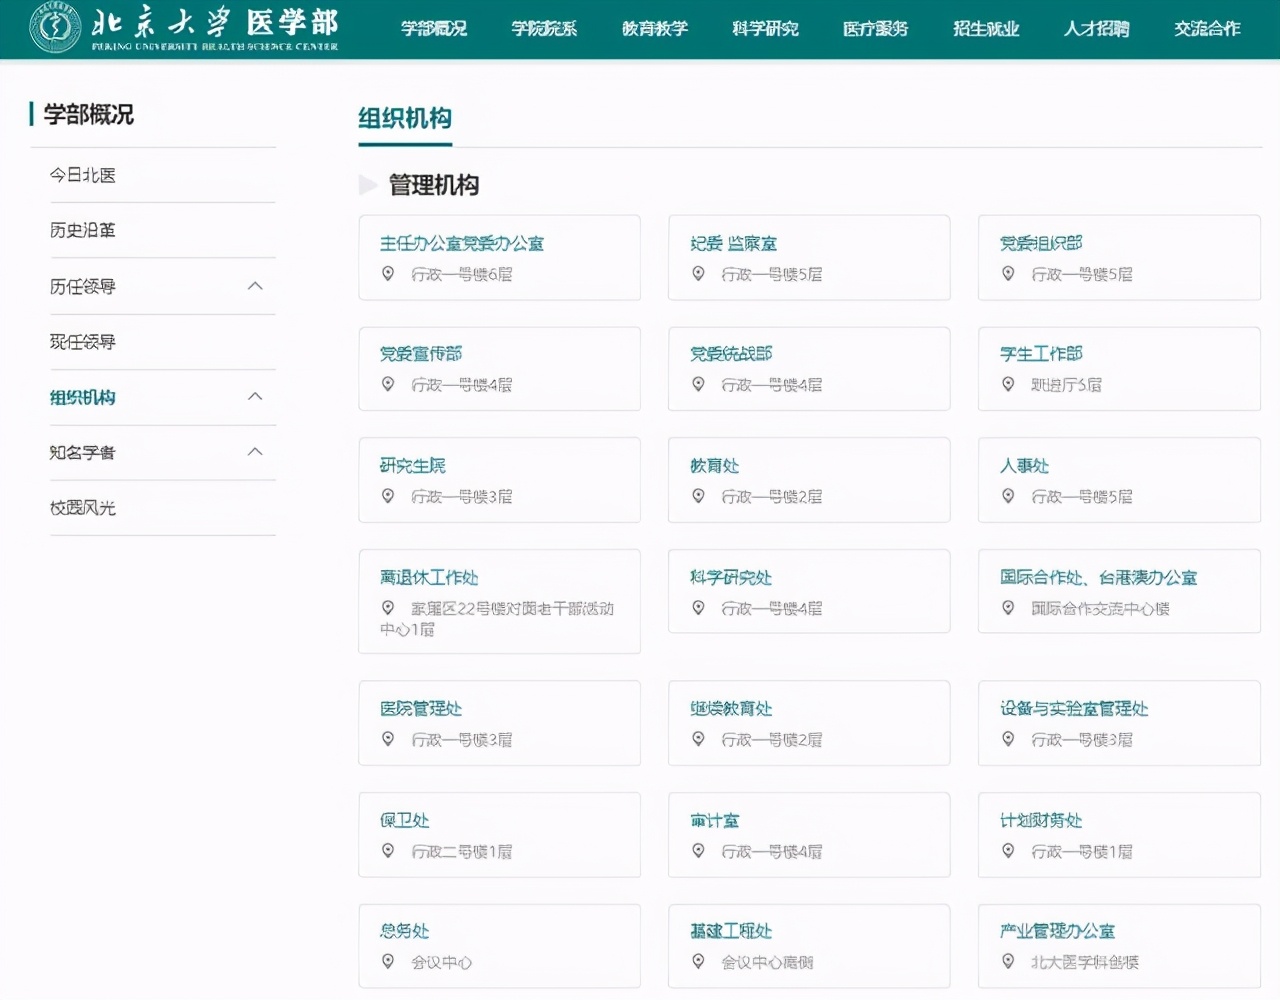Open the 医疗服务 navigation menu
This screenshot has height=1000, width=1280.
[875, 30]
